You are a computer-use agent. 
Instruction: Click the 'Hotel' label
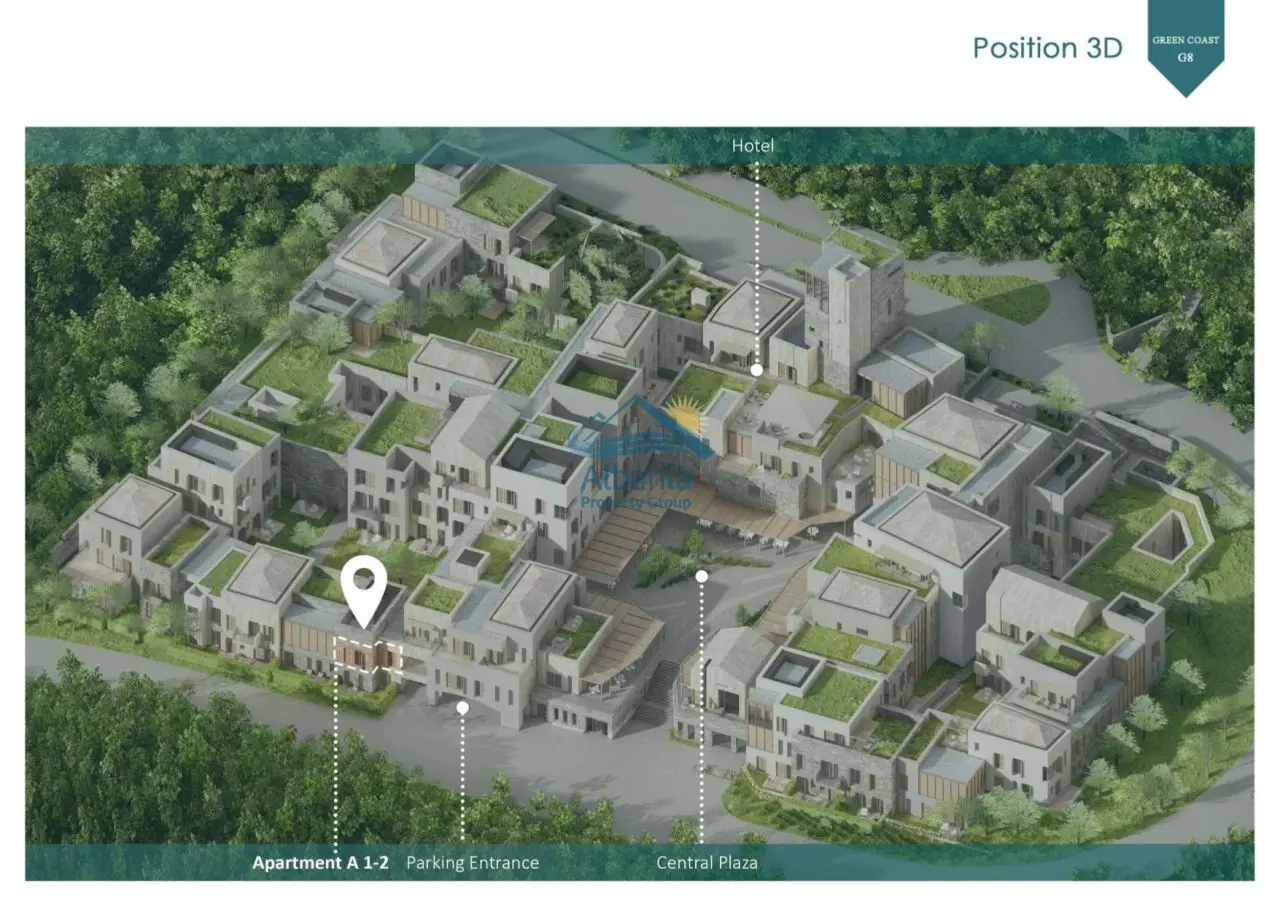pos(753,146)
